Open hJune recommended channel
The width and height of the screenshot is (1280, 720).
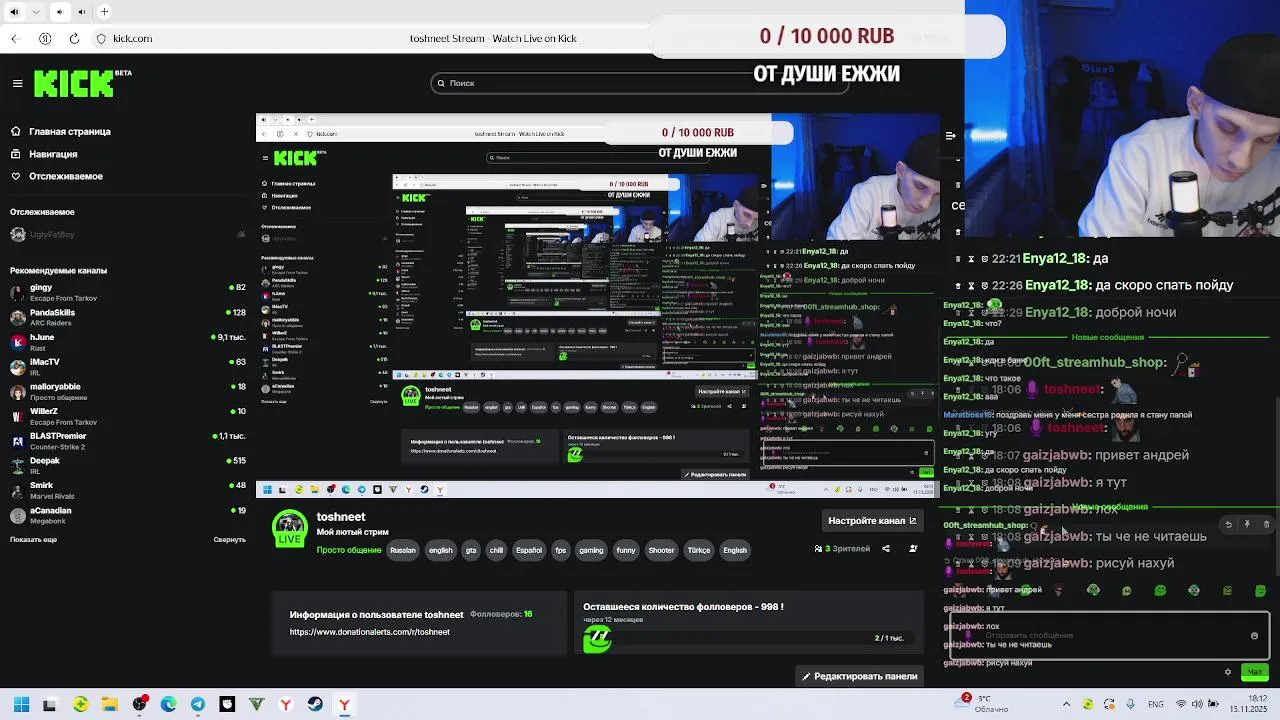coord(128,342)
